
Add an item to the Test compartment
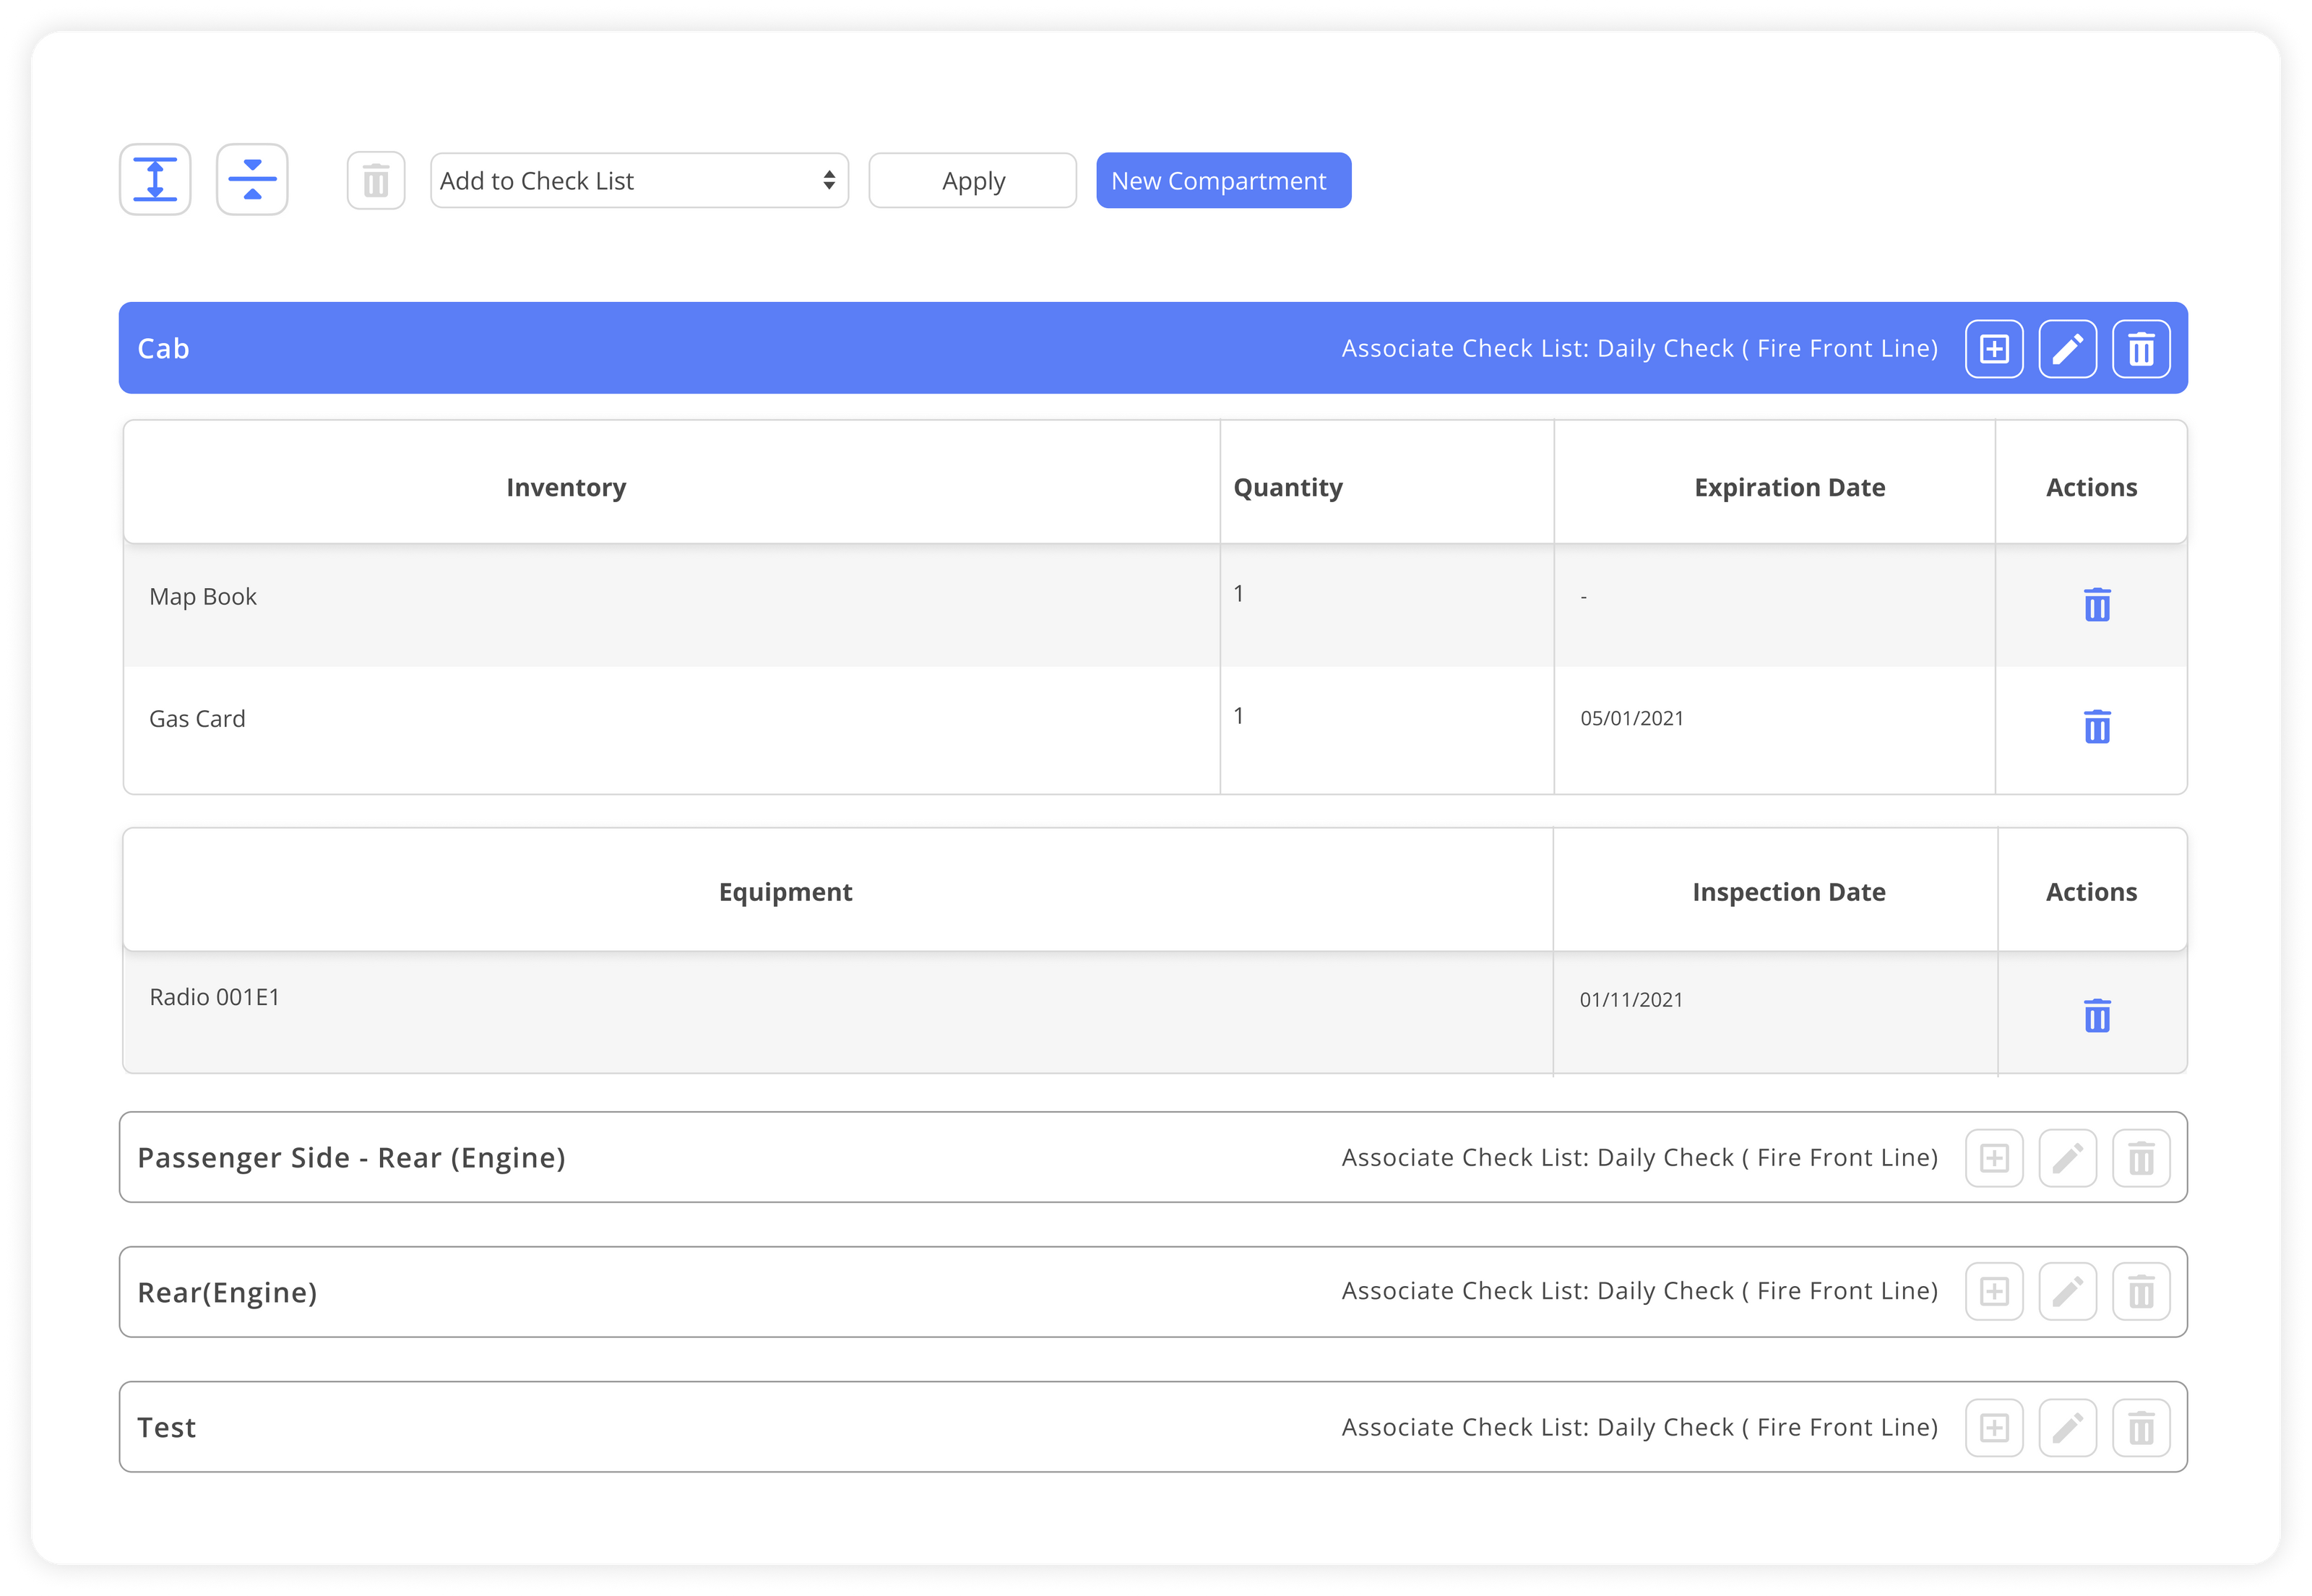1993,1427
